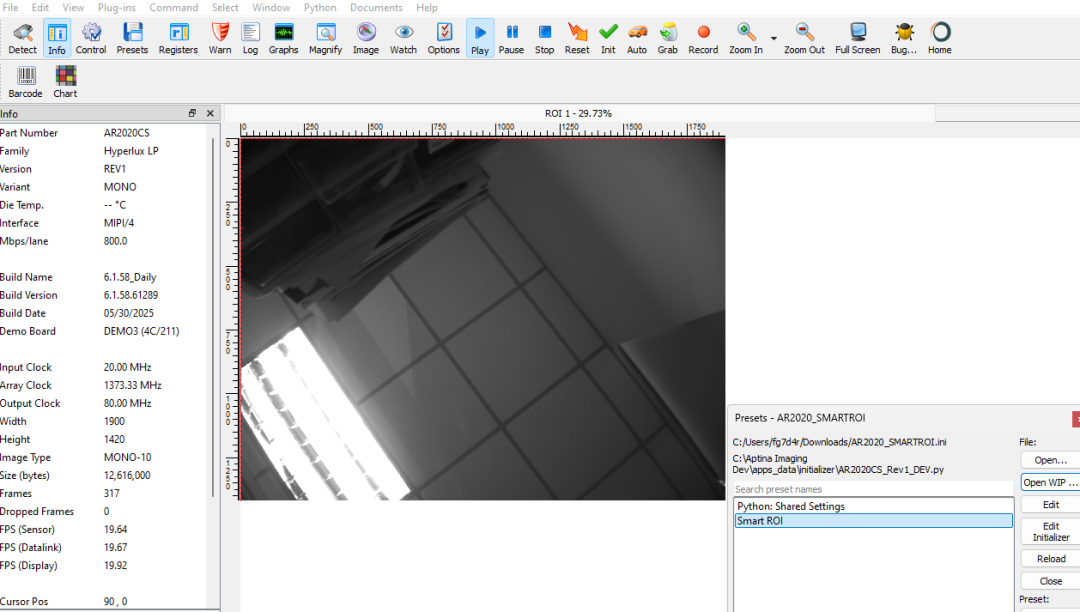Click the Auto toolbar icon
1080x612 pixels.
pyautogui.click(x=637, y=38)
